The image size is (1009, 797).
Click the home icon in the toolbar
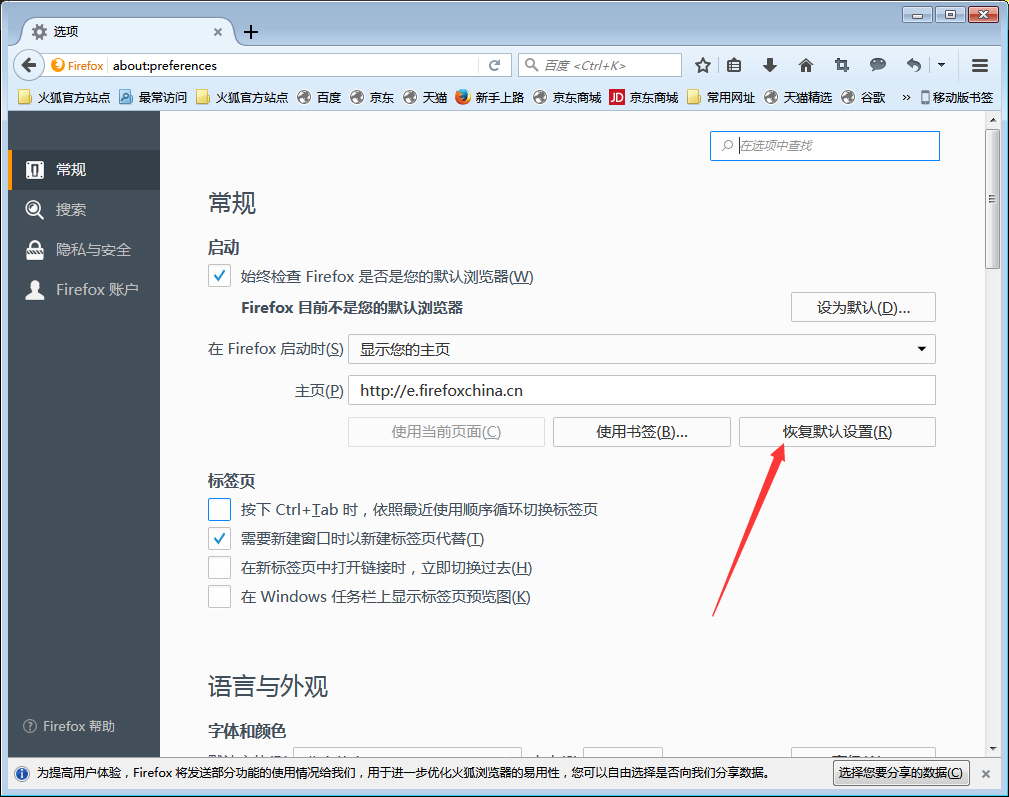coord(805,64)
